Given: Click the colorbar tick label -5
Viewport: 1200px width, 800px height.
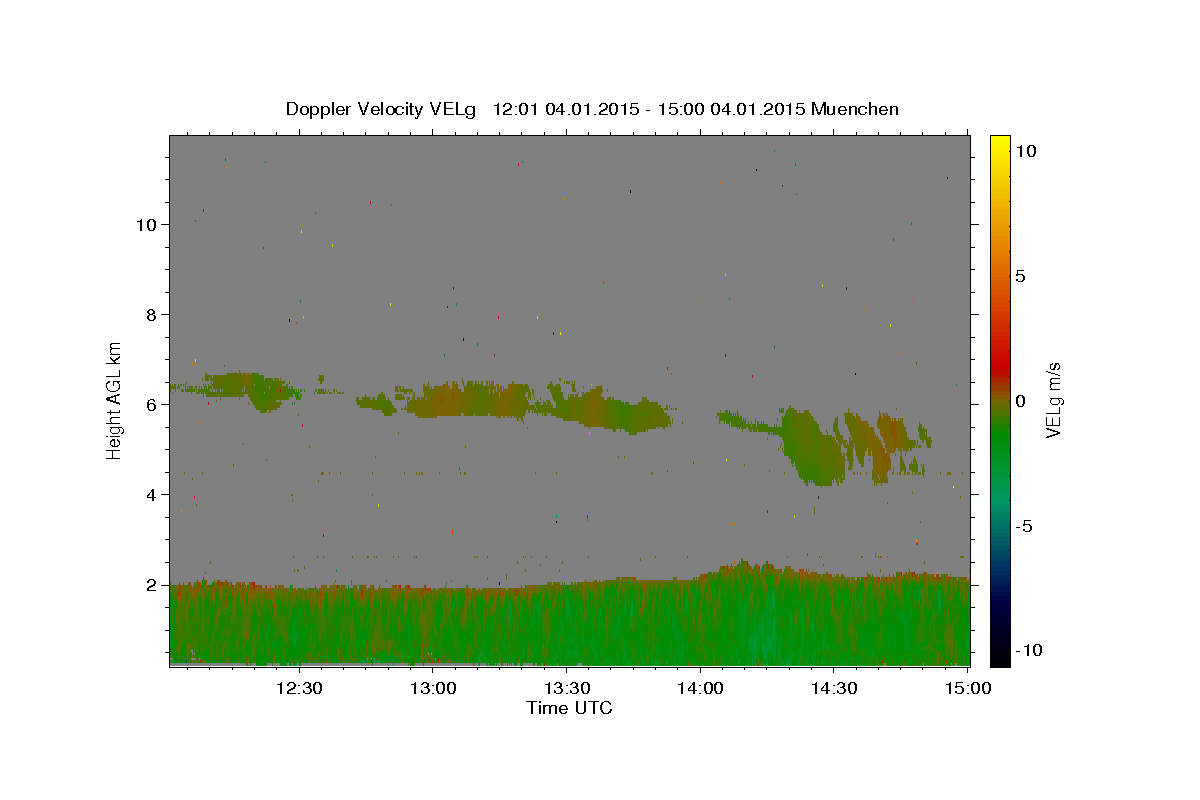Looking at the screenshot, I should point(1023,526).
